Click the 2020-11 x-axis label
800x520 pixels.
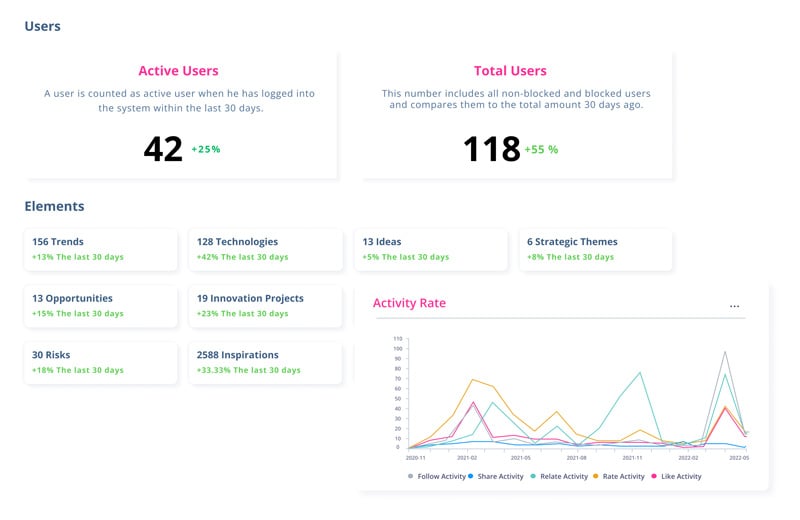click(x=415, y=458)
